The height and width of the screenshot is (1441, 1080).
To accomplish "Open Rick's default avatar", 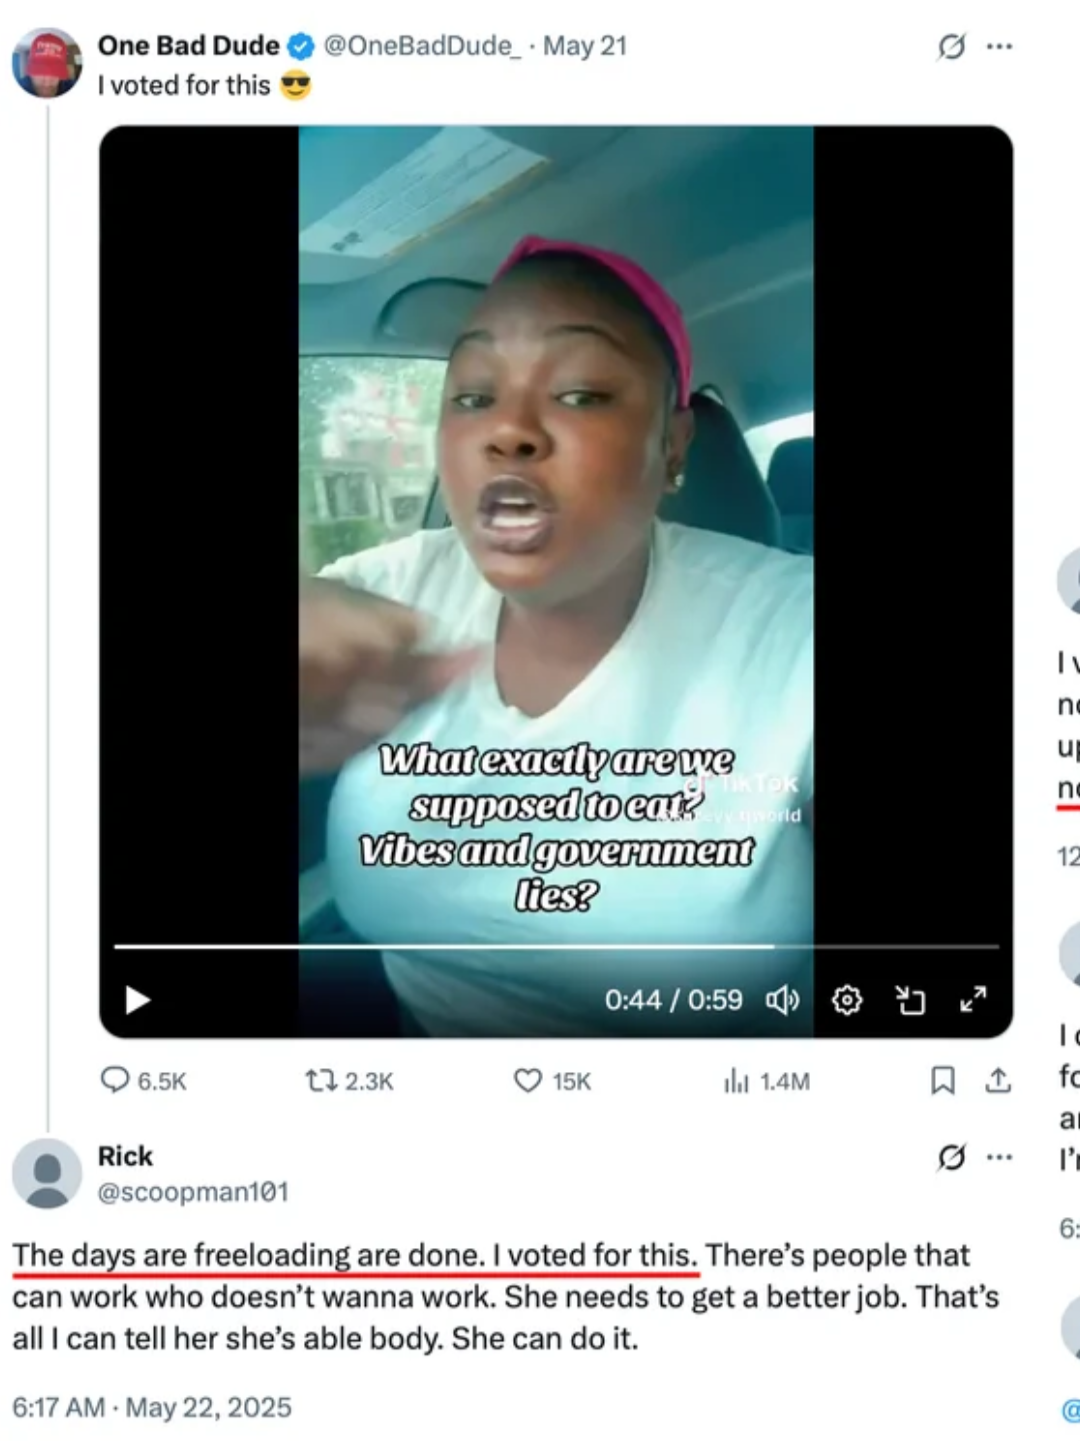I will [x=47, y=1173].
